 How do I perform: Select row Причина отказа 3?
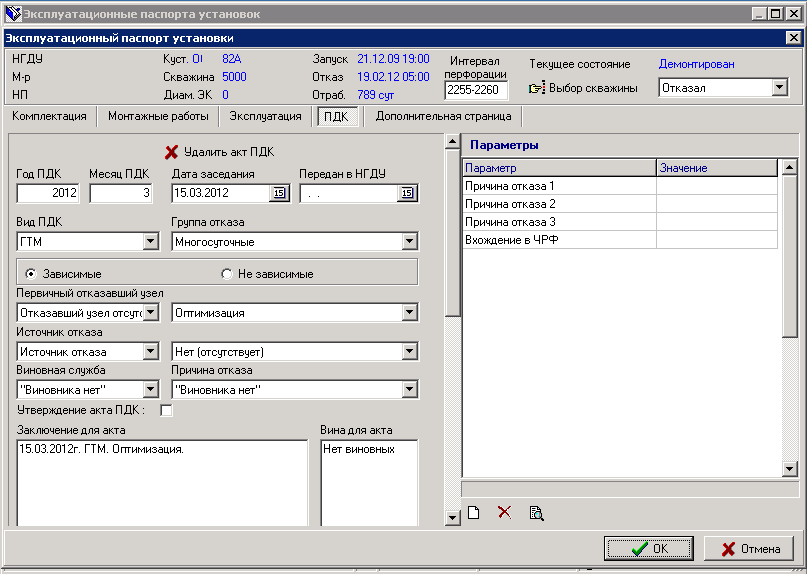click(620, 222)
